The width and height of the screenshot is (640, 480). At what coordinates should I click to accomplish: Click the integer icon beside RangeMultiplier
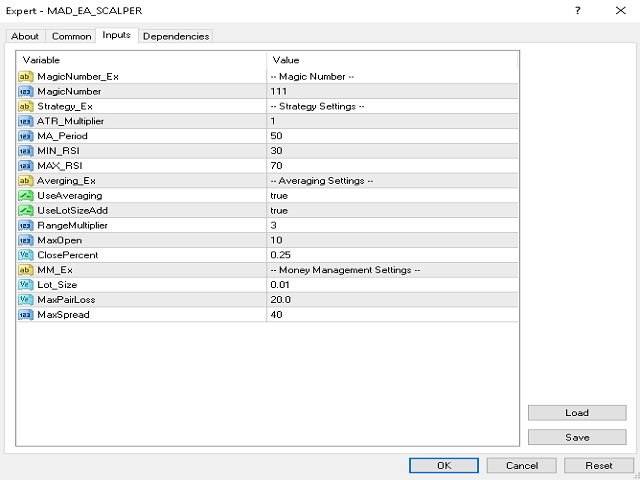click(26, 225)
